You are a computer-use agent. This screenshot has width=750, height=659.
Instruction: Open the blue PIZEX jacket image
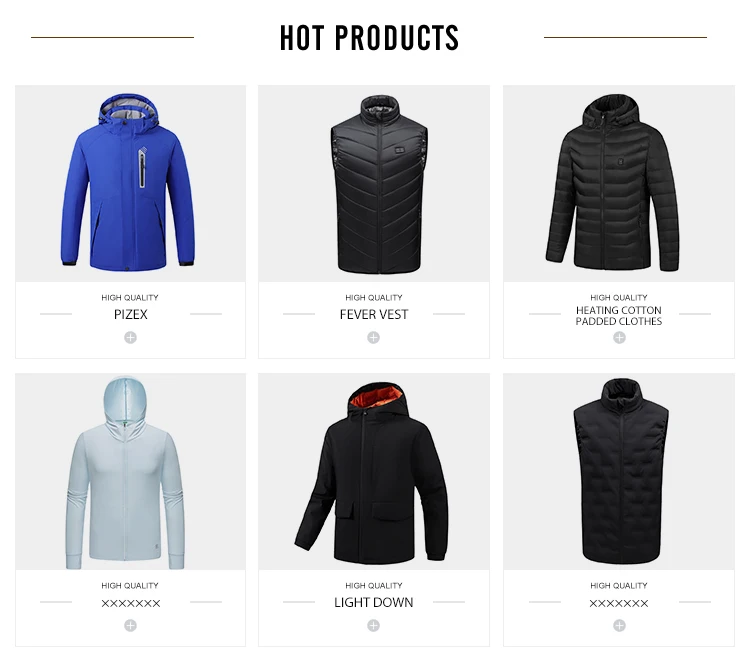click(x=131, y=184)
